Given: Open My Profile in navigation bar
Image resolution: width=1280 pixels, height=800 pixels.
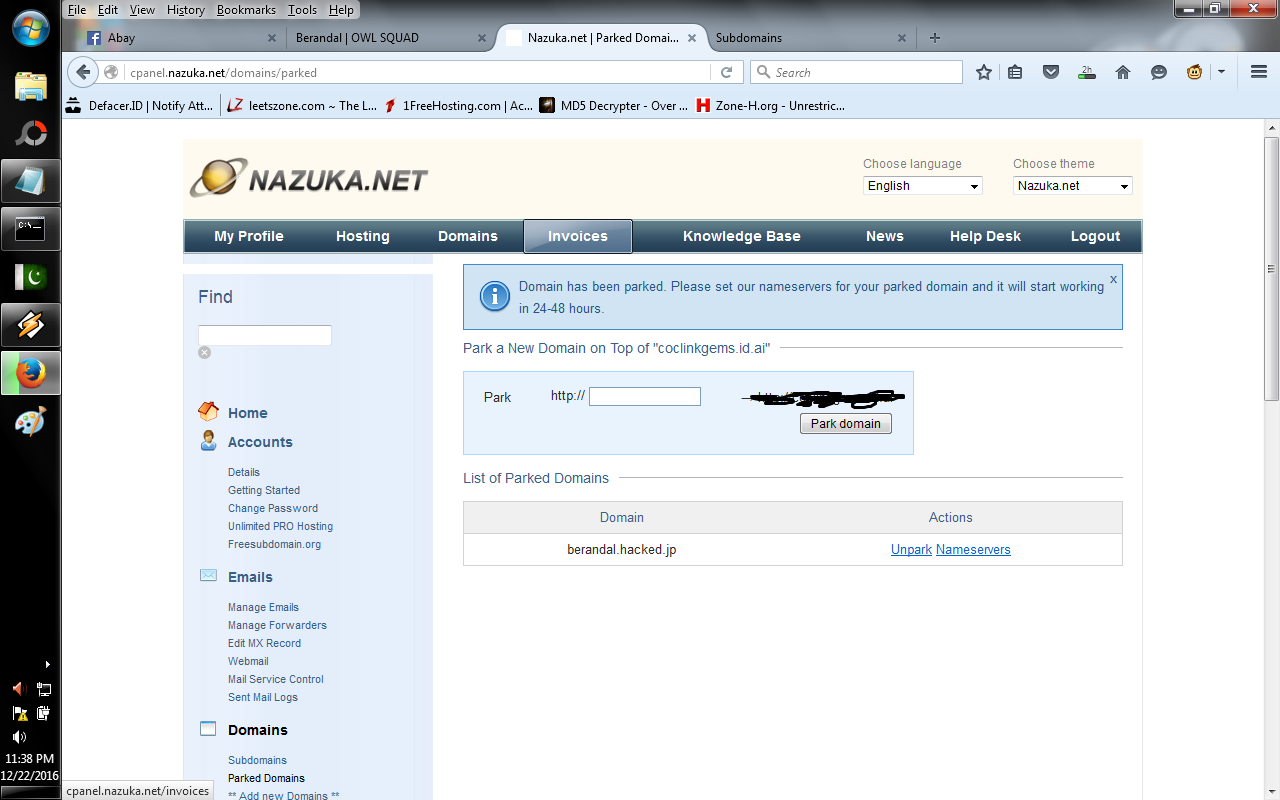Looking at the screenshot, I should click(x=249, y=236).
